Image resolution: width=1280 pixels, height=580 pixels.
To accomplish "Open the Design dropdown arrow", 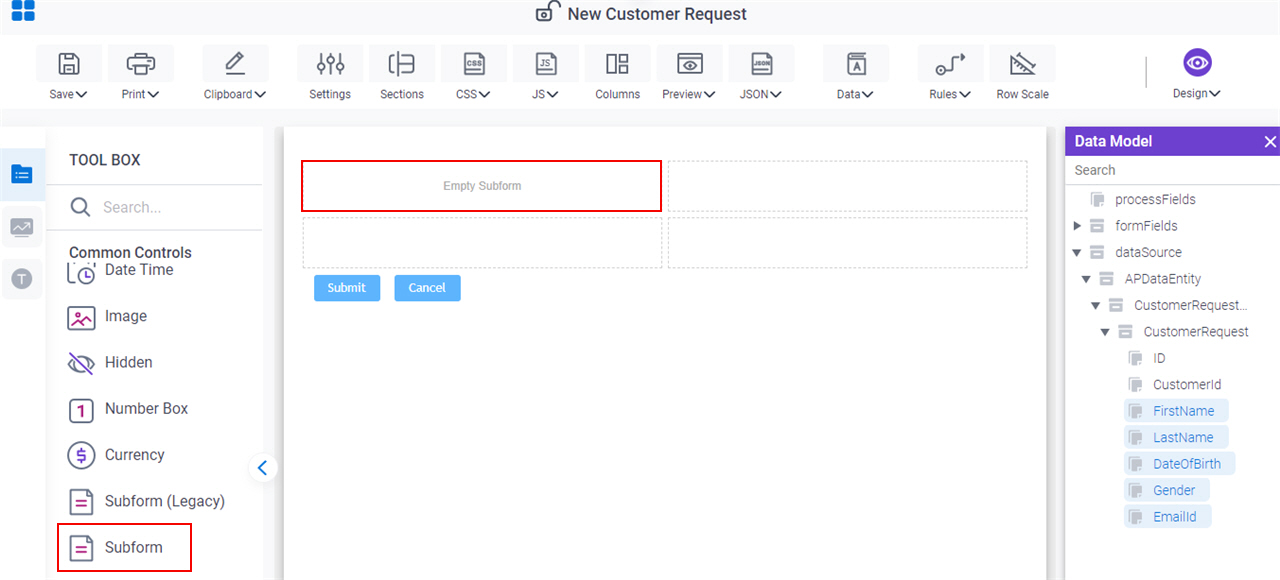I will (1215, 94).
